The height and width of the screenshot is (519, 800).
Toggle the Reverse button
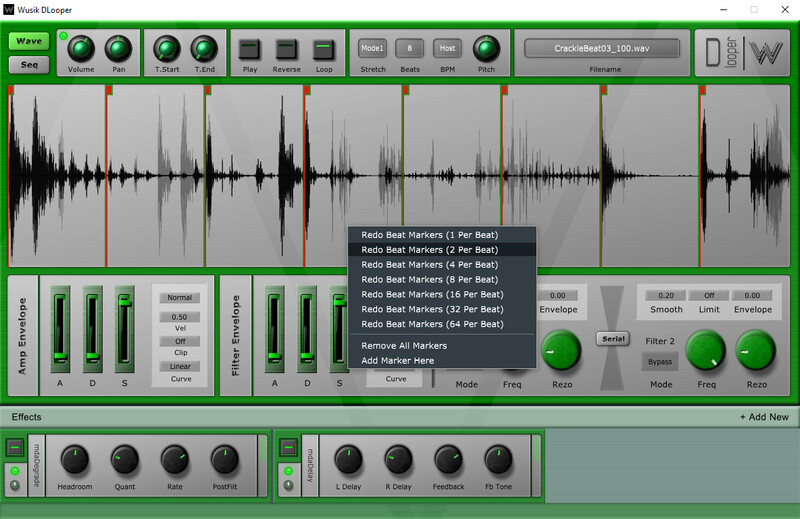[286, 50]
